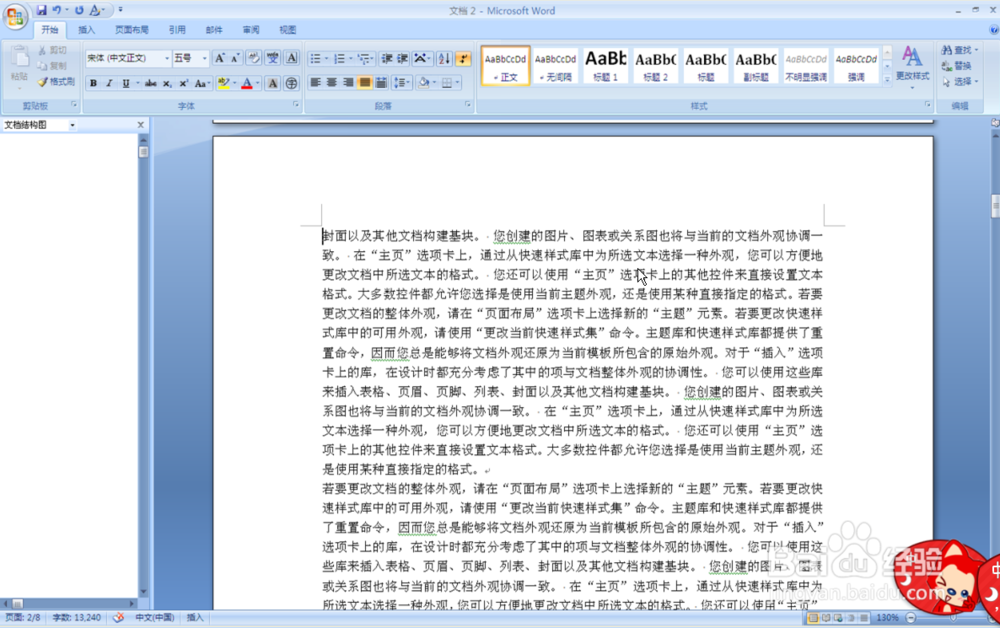Expand the styles gallery More arrow
1000x628 pixels.
coord(887,80)
